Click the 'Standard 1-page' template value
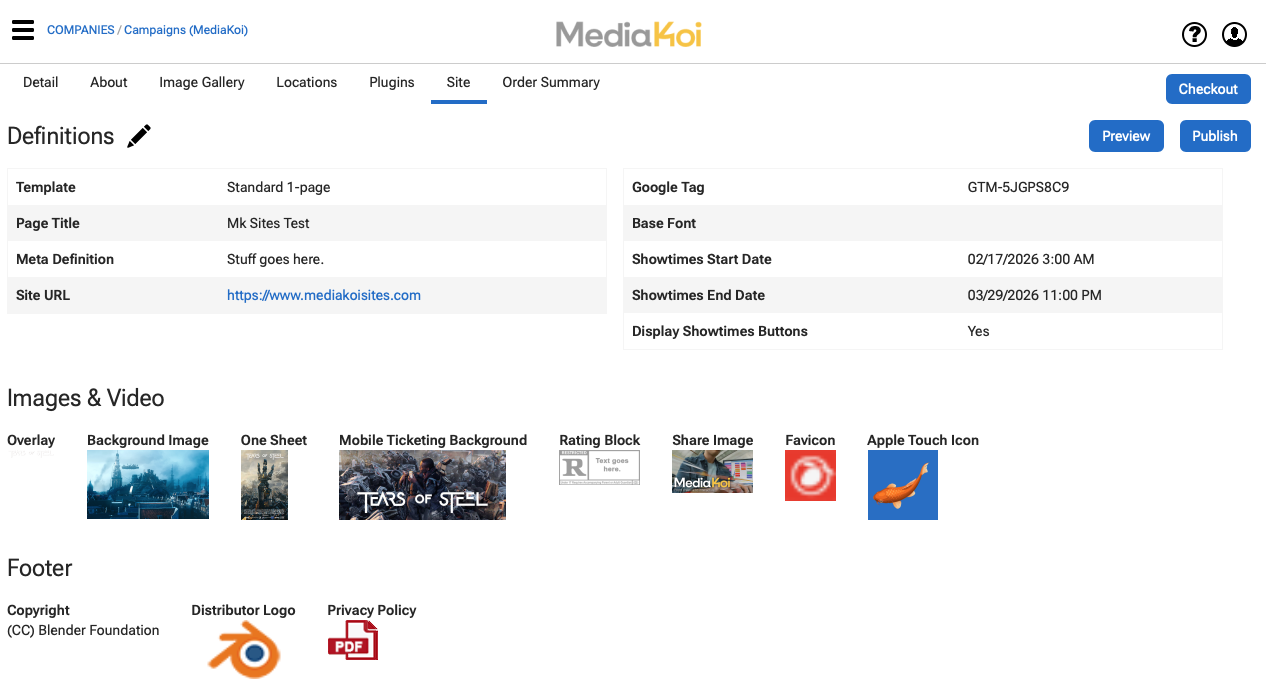Screen dimensions: 1266x693 pos(279,187)
